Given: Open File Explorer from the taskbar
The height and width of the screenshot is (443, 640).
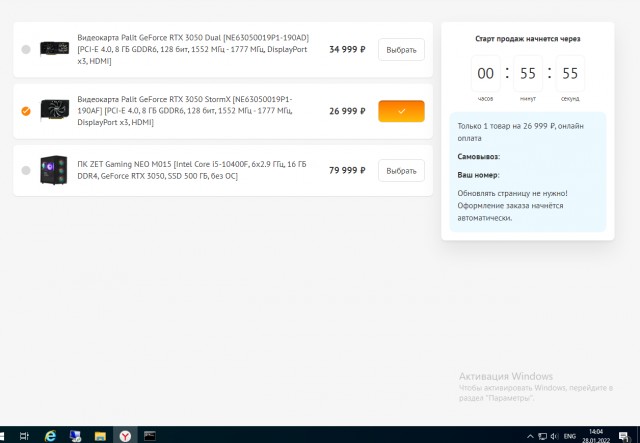Looking at the screenshot, I should point(100,436).
